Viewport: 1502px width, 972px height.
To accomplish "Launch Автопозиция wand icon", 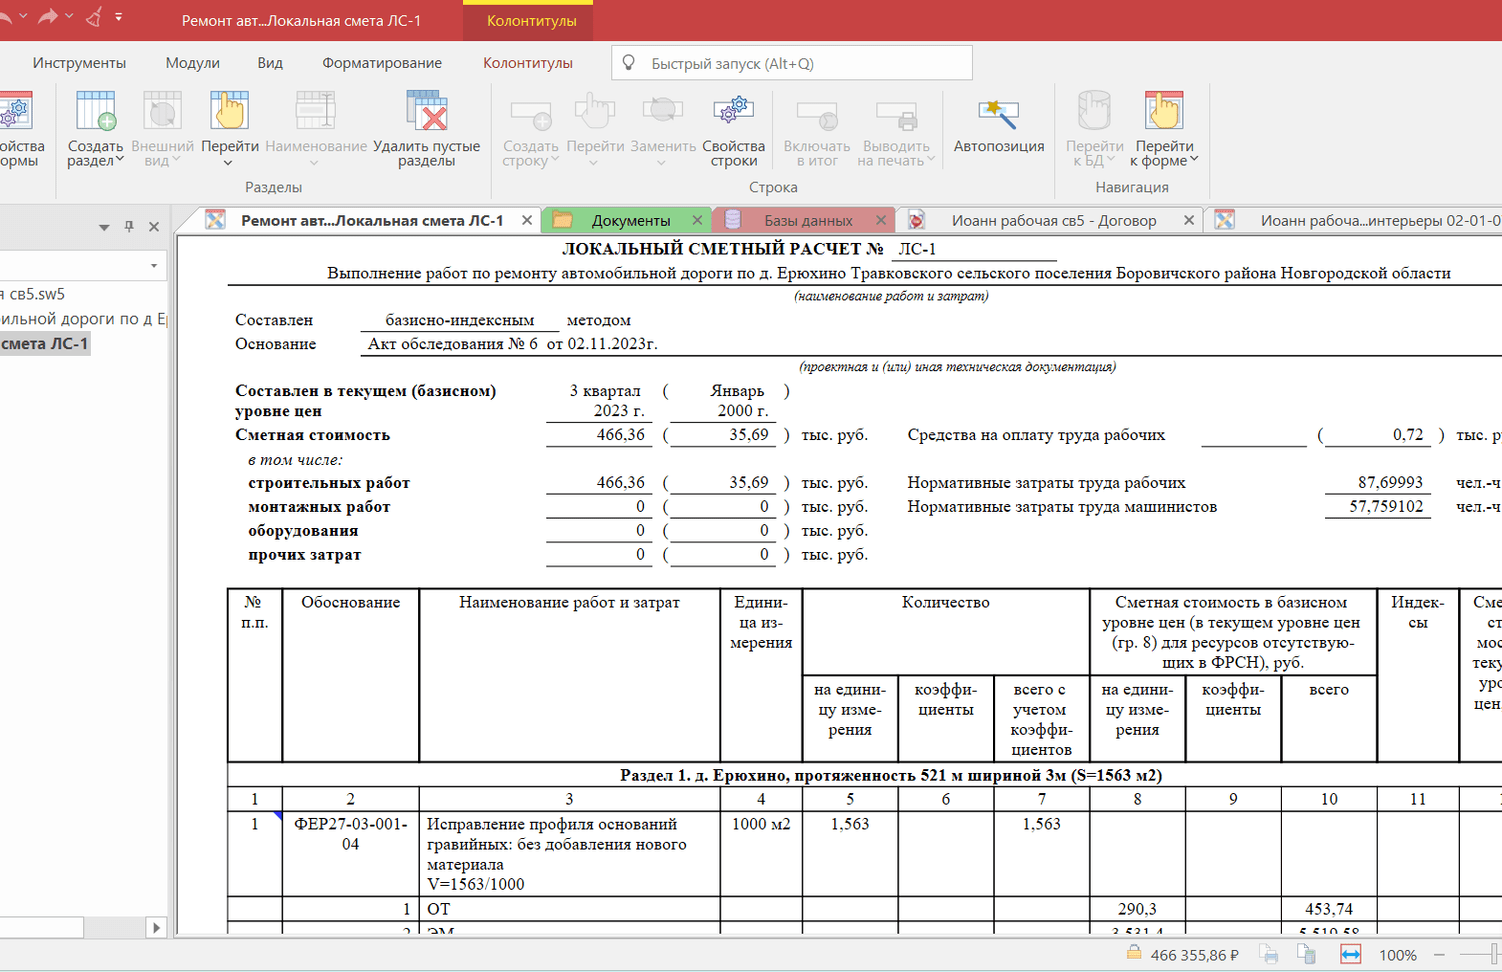I will (998, 113).
